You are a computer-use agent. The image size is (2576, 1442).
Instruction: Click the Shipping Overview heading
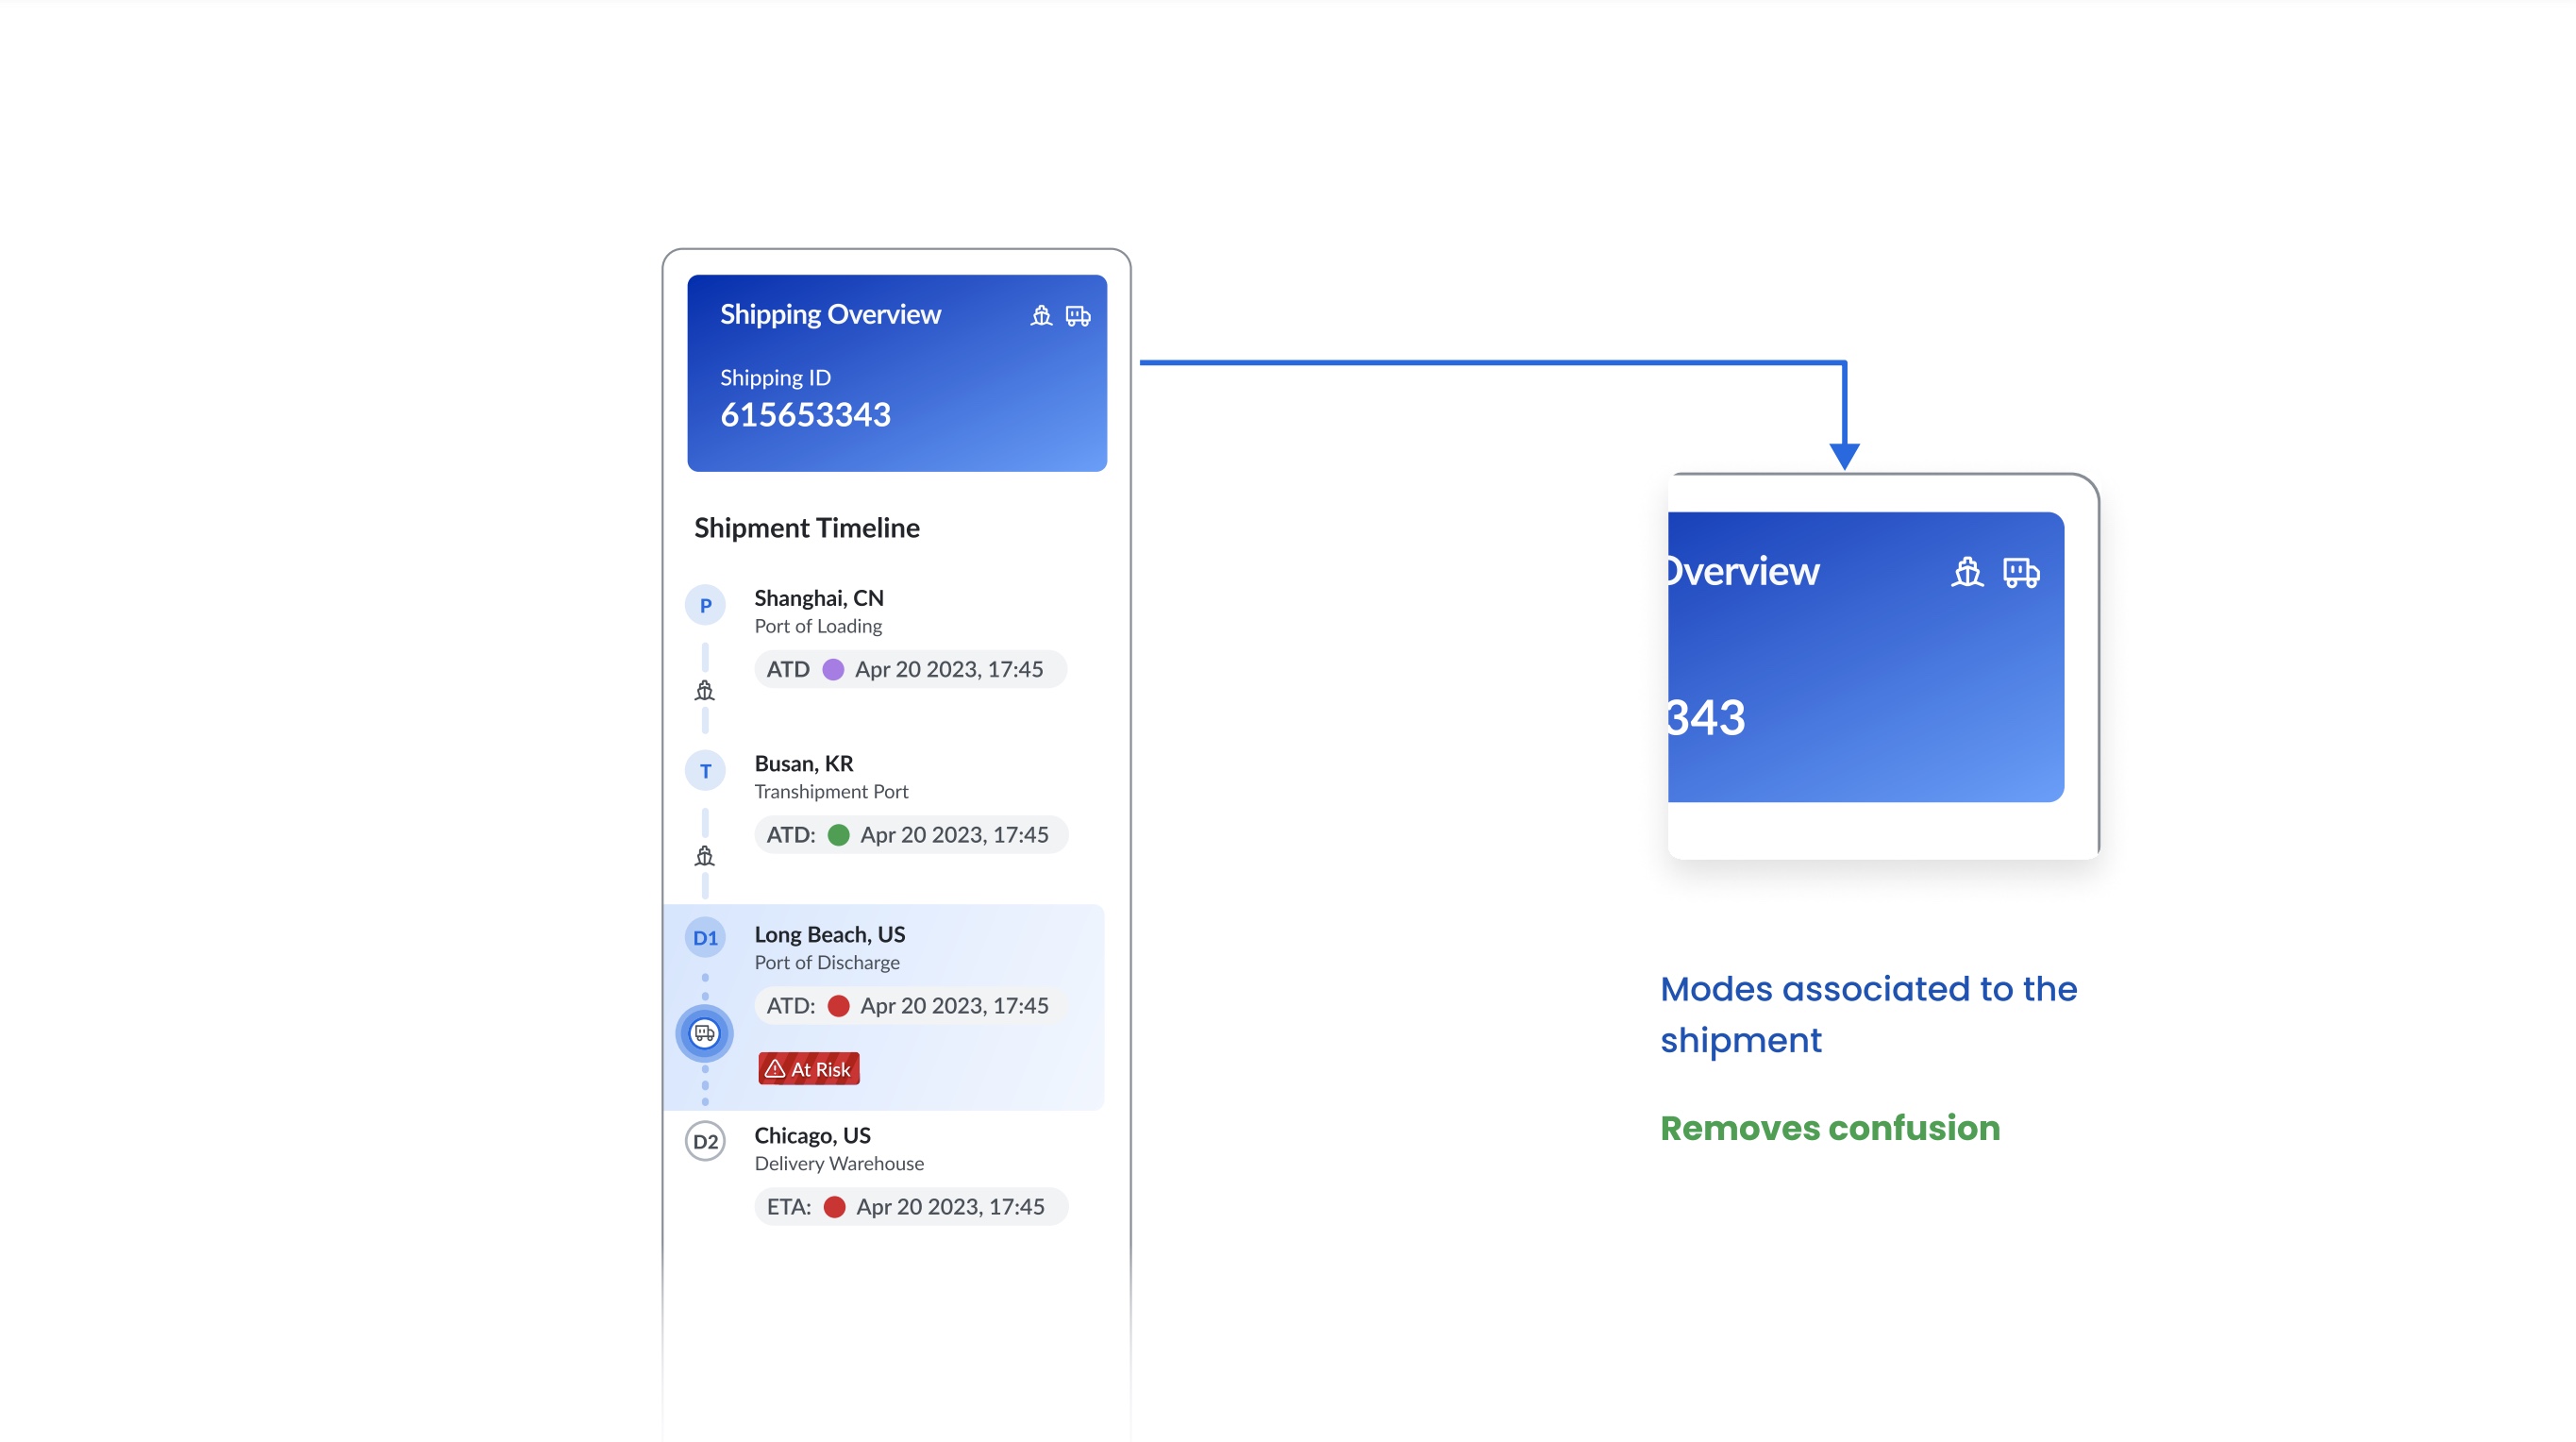click(831, 315)
